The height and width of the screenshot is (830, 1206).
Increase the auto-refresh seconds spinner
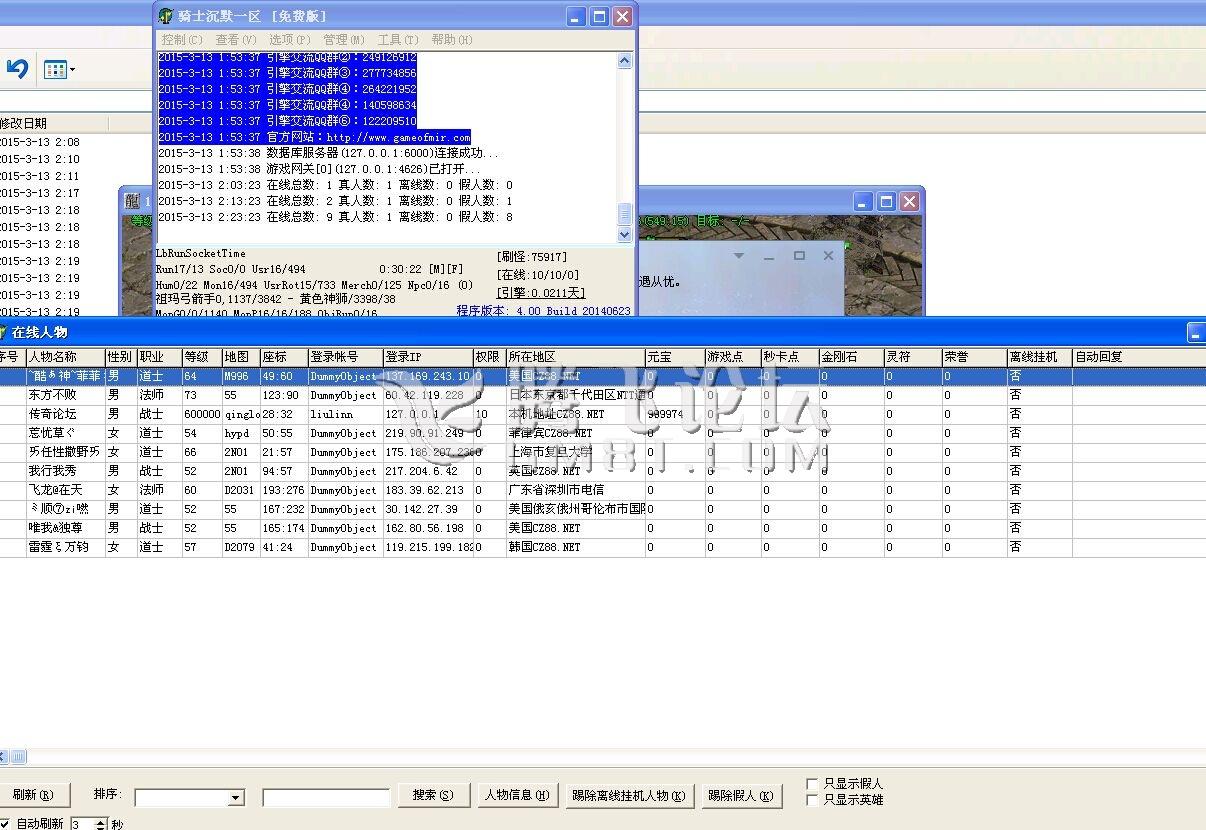pos(101,820)
